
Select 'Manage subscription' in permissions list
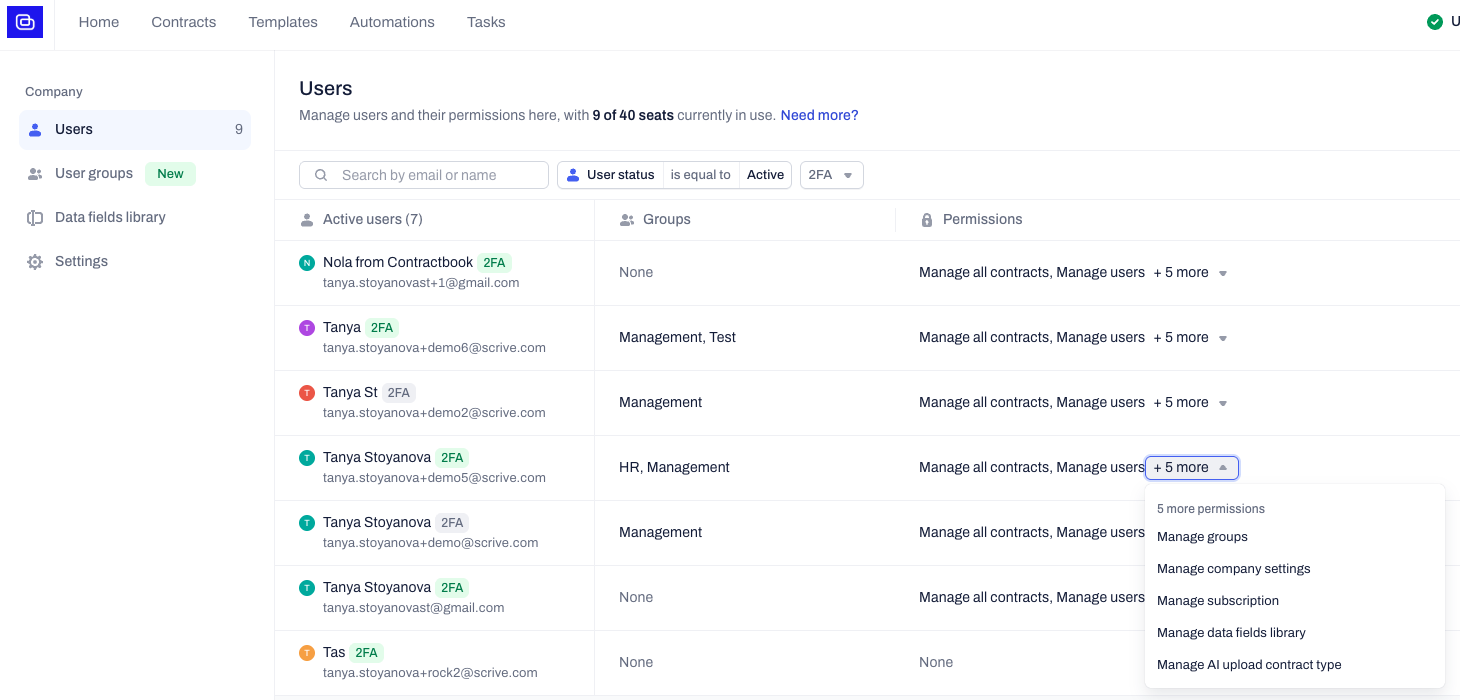1218,601
